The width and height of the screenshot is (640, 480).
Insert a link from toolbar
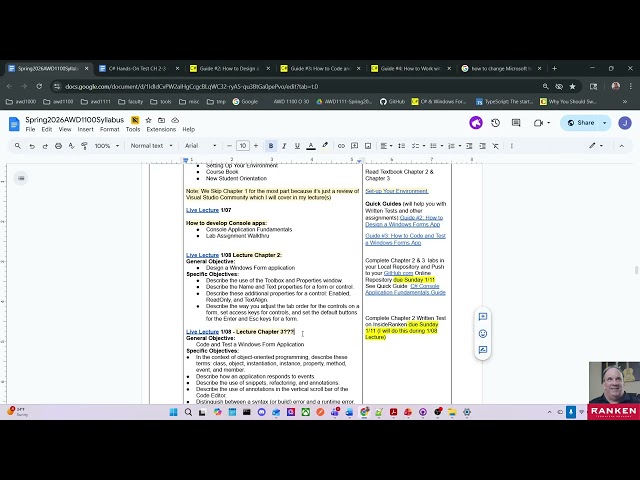click(x=341, y=146)
